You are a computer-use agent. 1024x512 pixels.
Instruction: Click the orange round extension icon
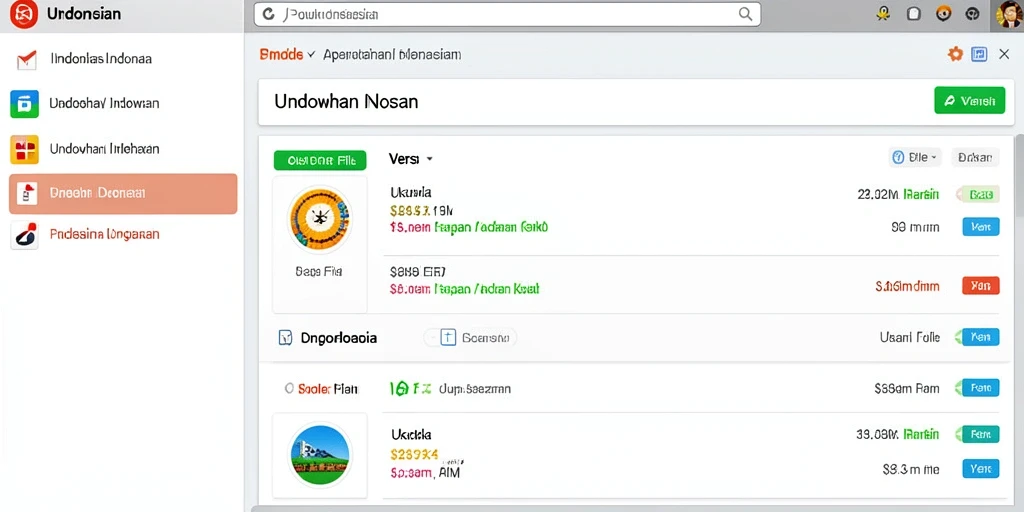pyautogui.click(x=943, y=14)
